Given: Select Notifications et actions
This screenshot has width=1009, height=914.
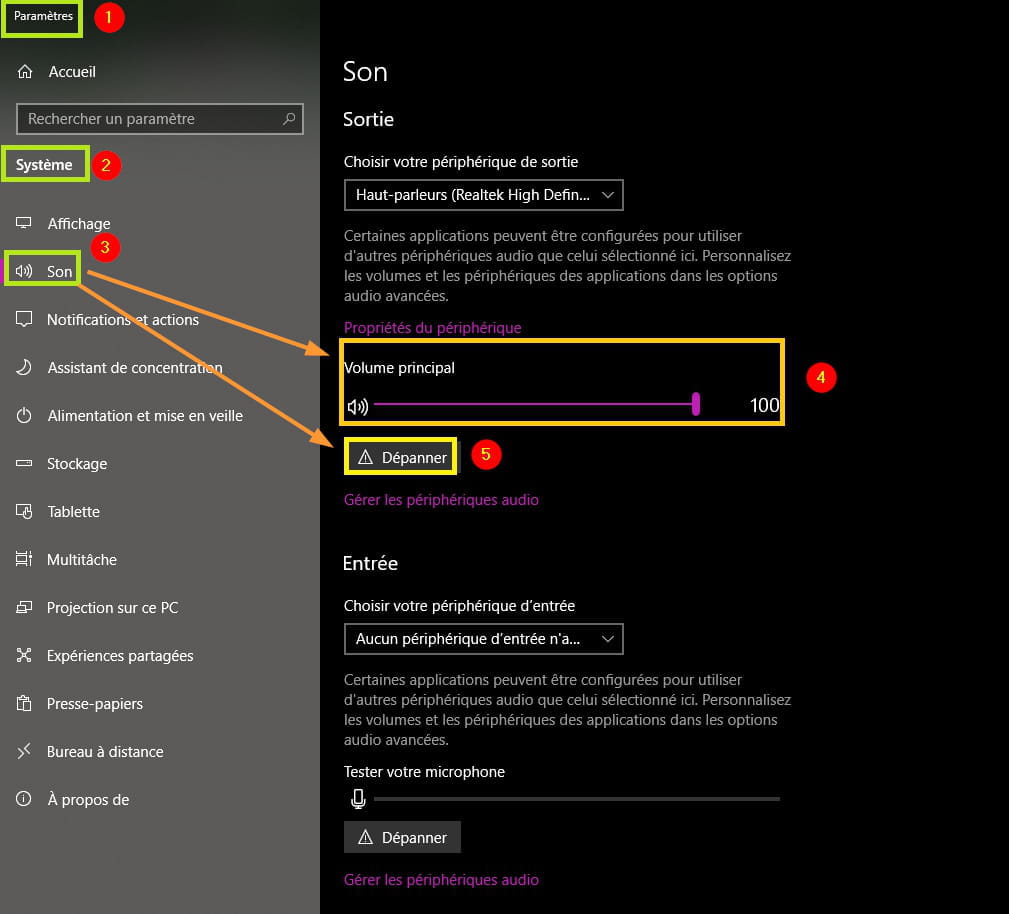Looking at the screenshot, I should [123, 319].
